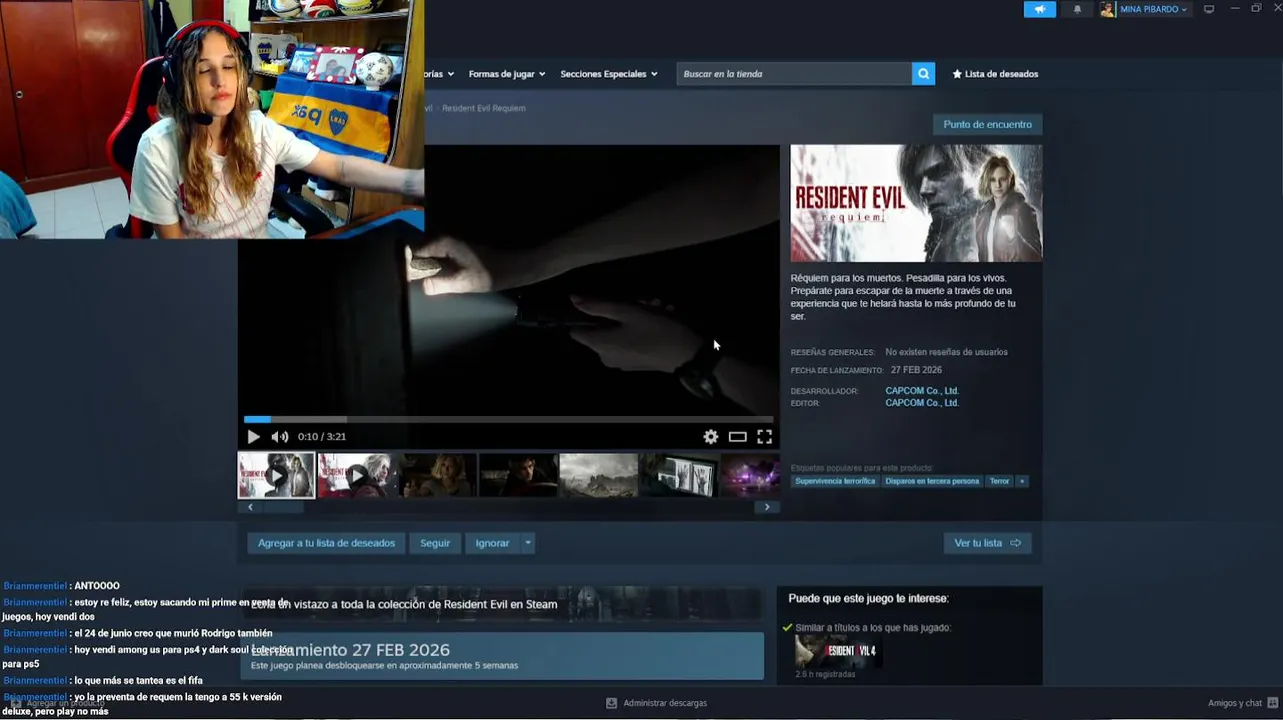Select second trailer thumbnail with red-haired character

tap(357, 475)
